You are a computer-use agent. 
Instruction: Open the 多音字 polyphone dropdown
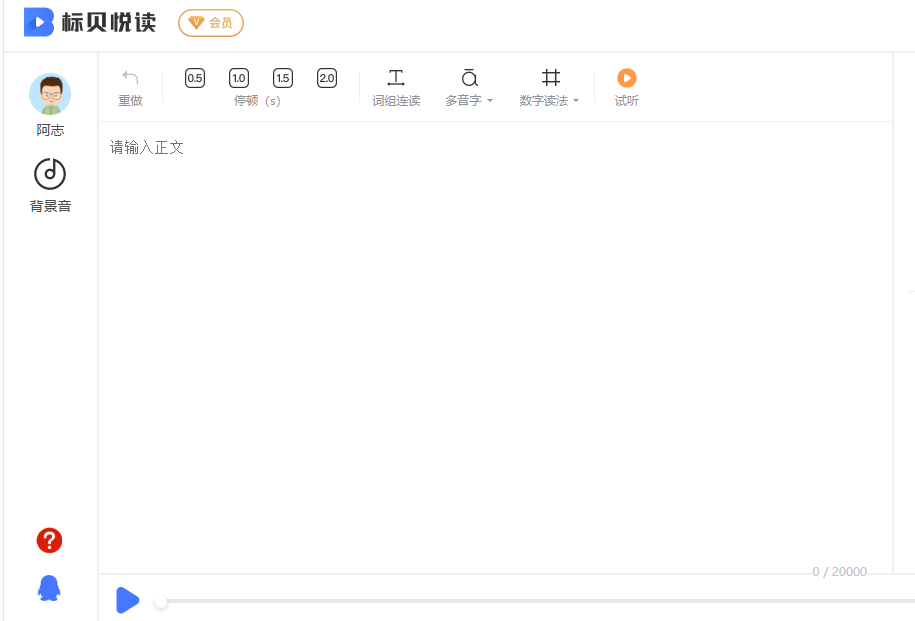click(469, 88)
